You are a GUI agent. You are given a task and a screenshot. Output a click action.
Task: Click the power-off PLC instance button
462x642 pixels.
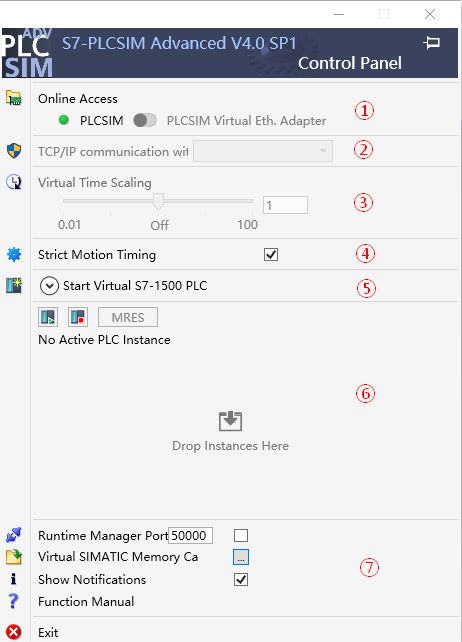coord(78,317)
